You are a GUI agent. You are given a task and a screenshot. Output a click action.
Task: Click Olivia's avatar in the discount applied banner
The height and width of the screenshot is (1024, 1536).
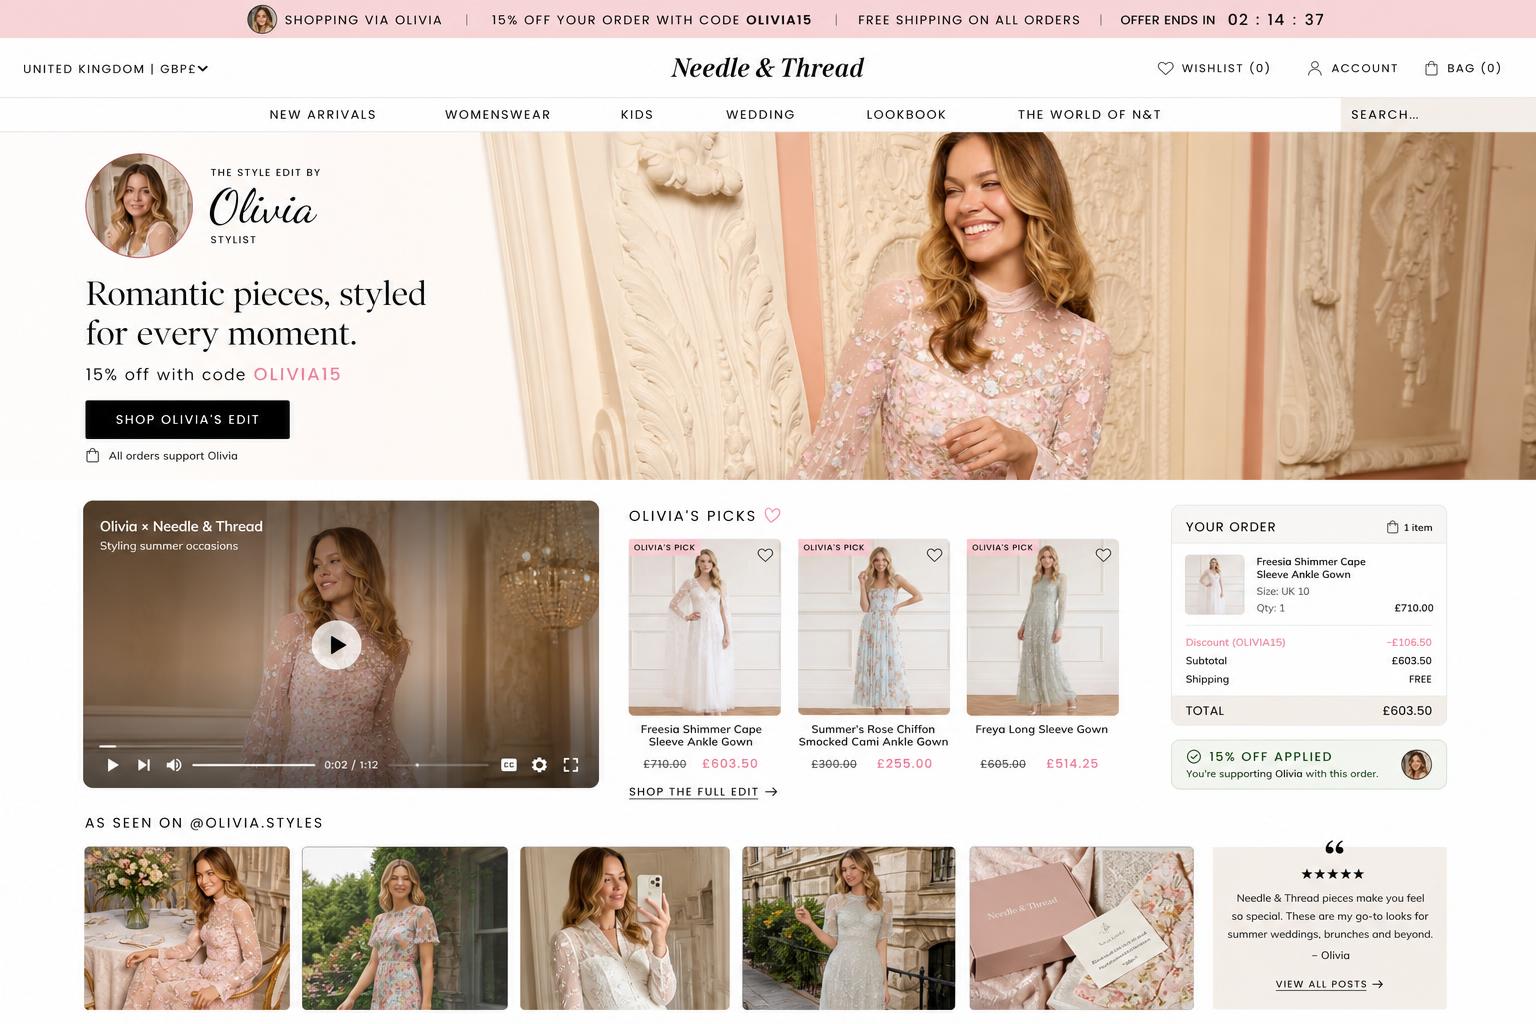[1416, 765]
